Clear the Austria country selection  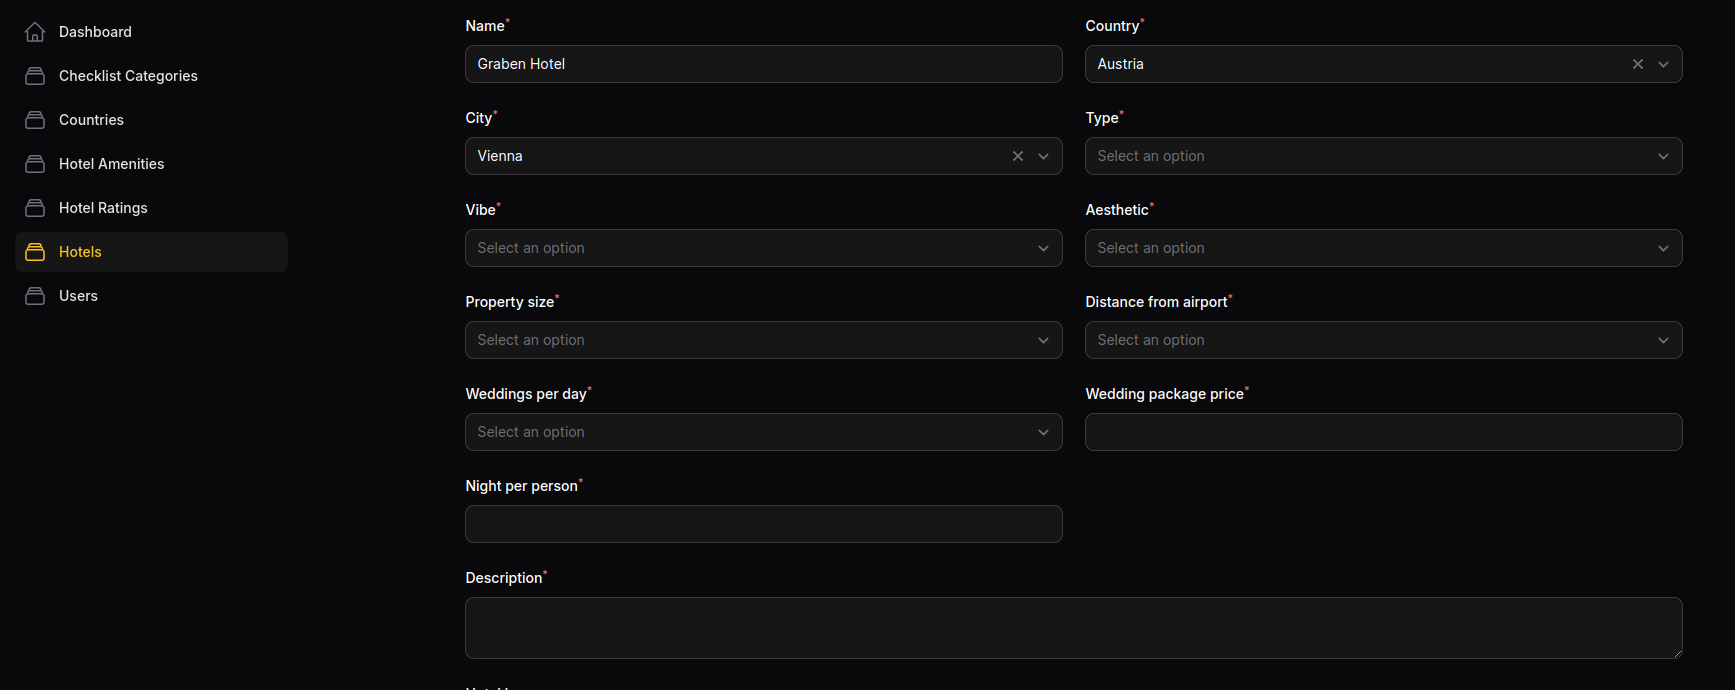coord(1638,64)
